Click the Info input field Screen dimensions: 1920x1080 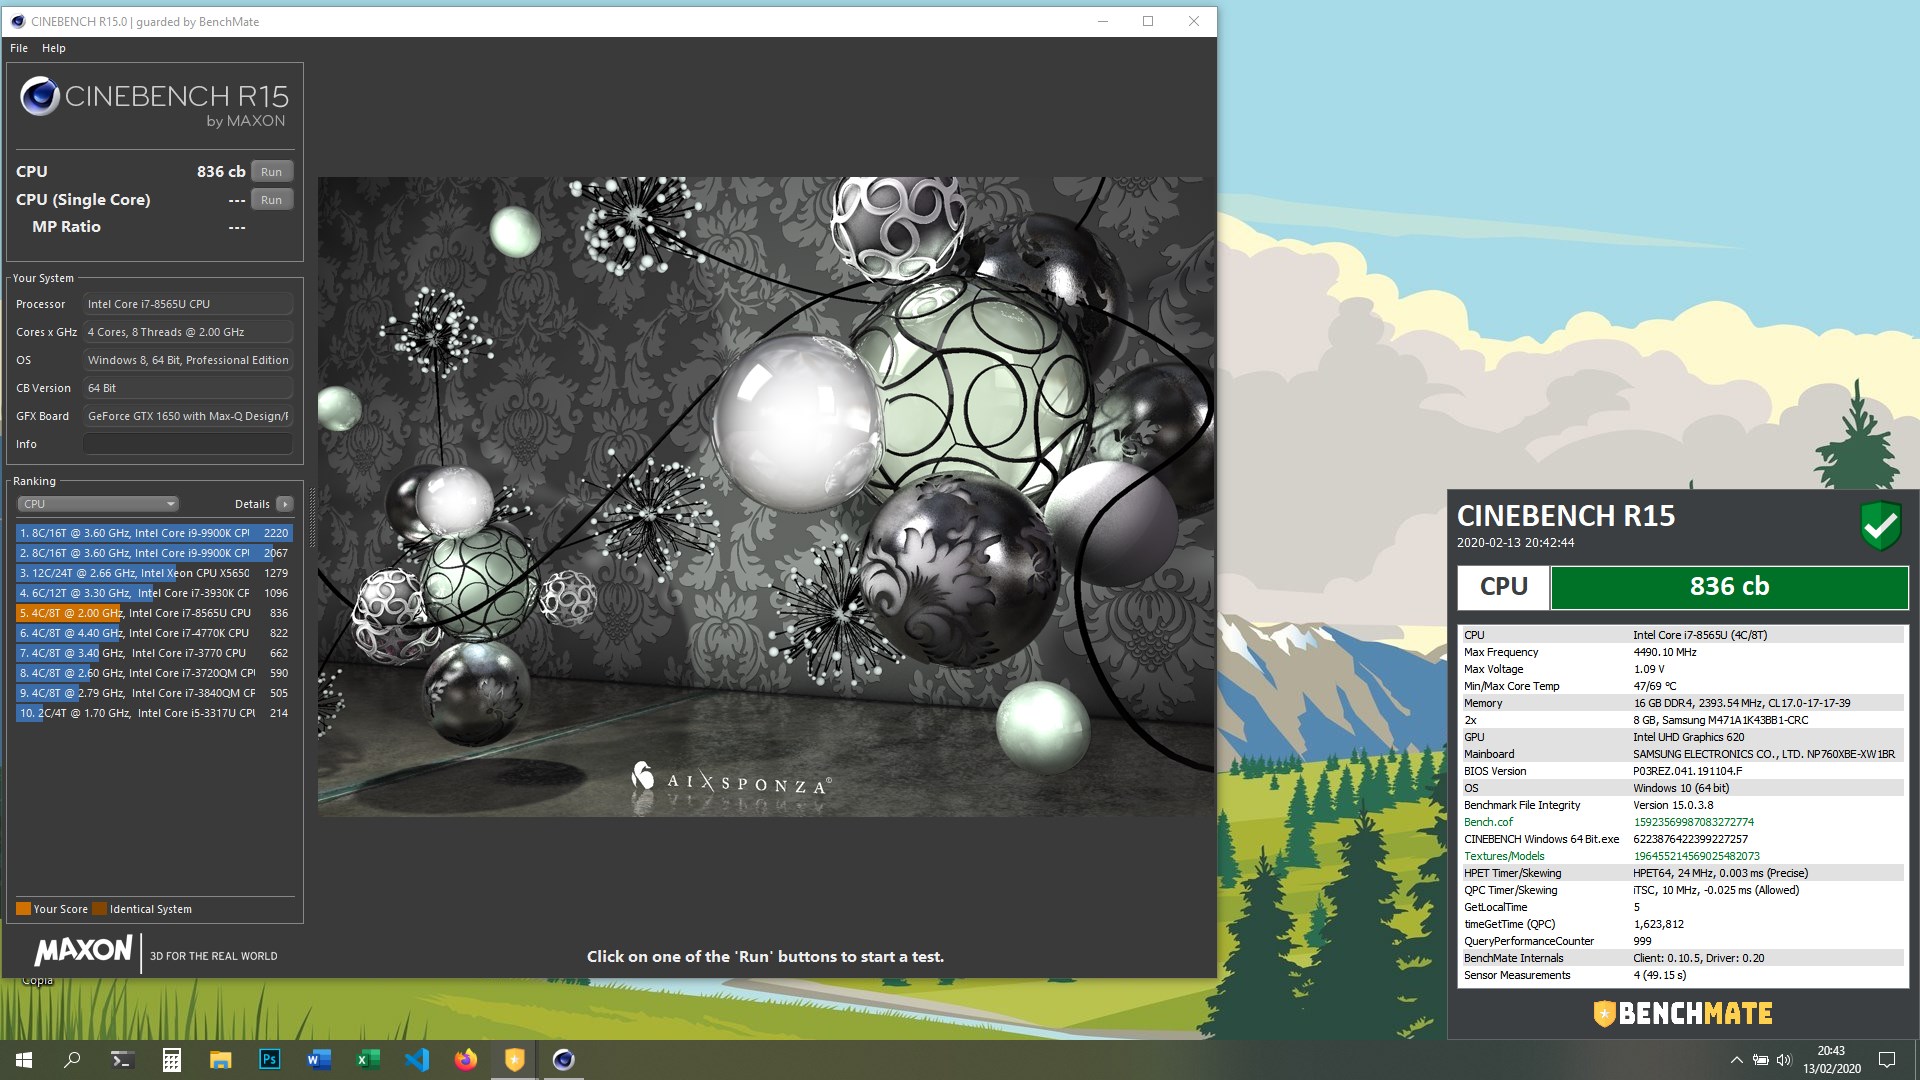click(x=188, y=444)
